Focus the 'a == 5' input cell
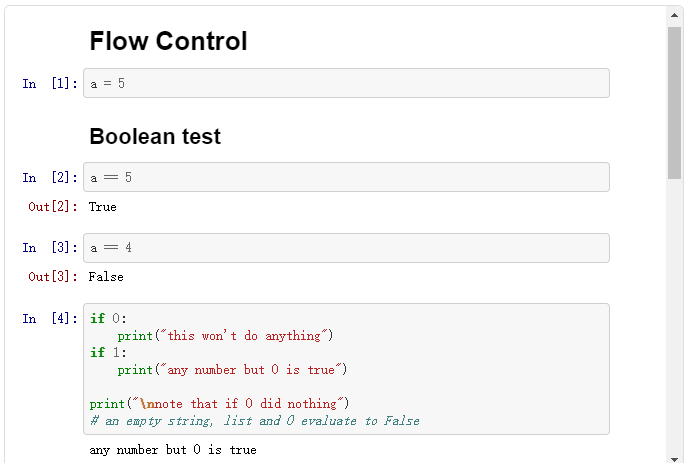This screenshot has height=463, width=687. [346, 177]
